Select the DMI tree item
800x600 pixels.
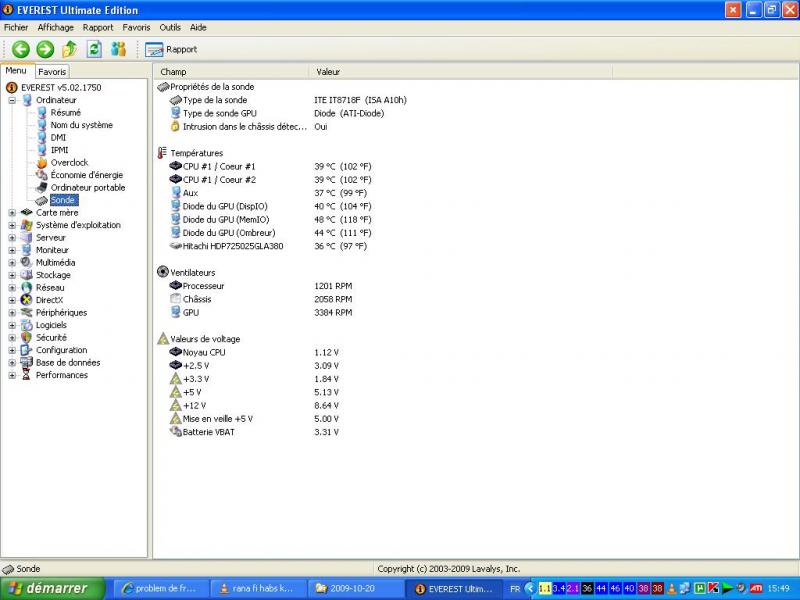58,138
